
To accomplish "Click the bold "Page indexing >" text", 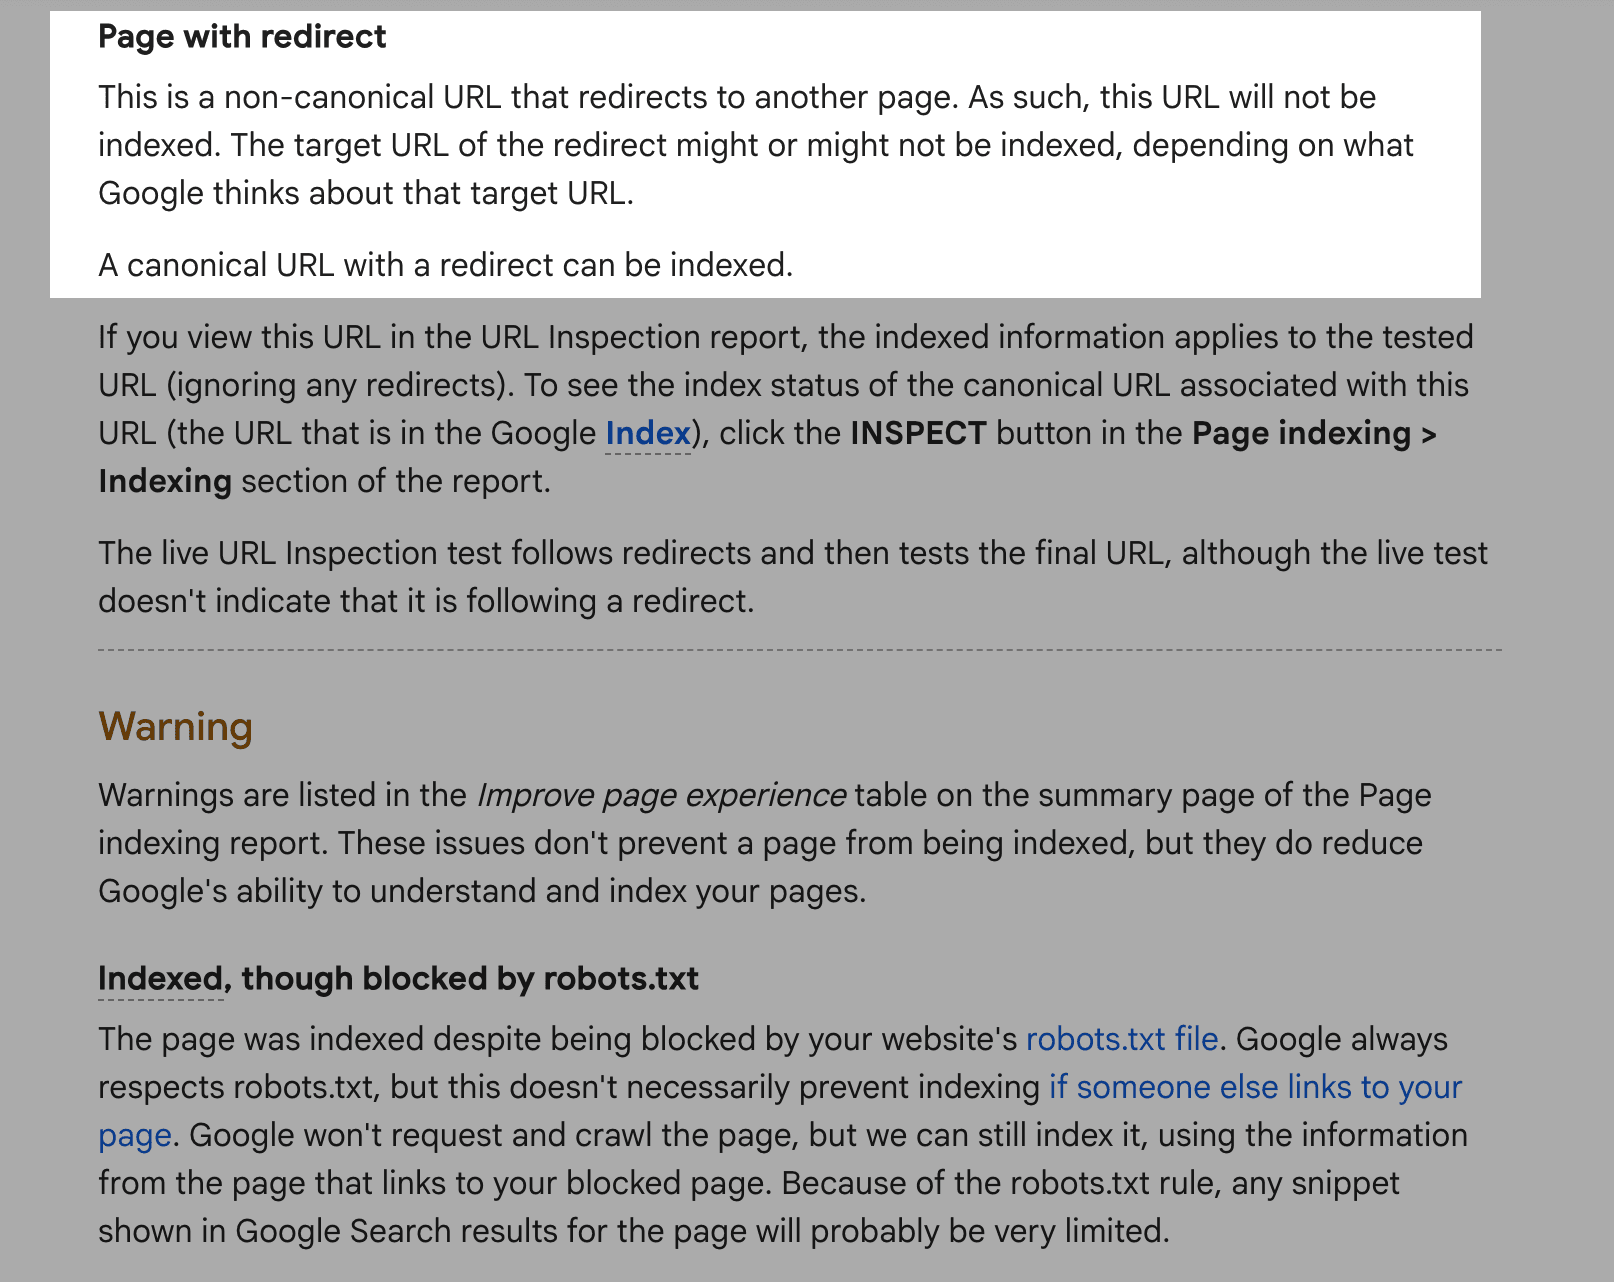I will pos(1315,433).
